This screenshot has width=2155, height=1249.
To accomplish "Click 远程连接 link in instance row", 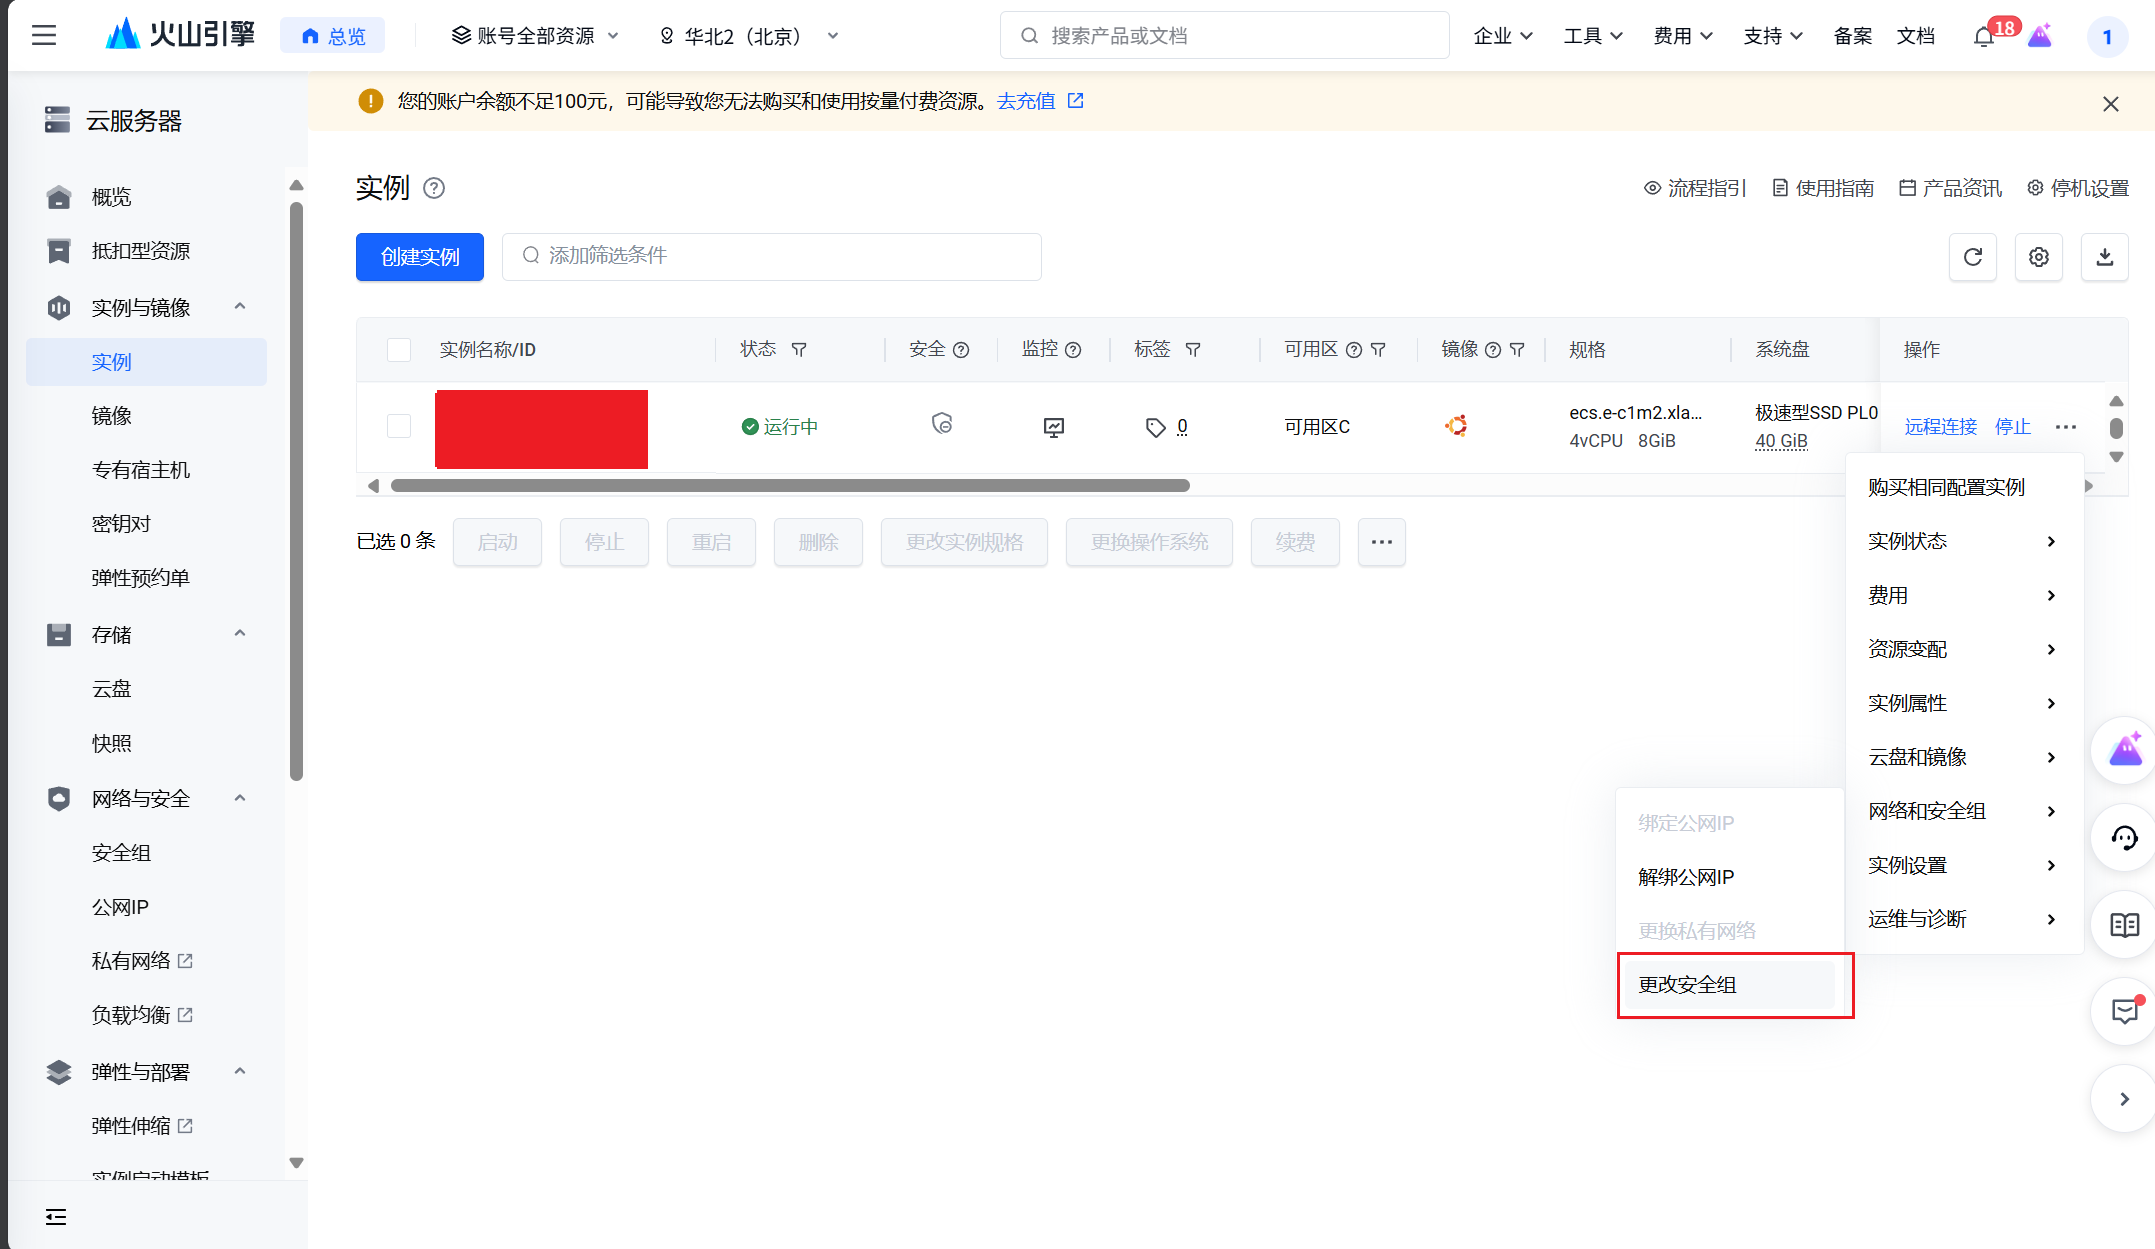I will point(1941,427).
